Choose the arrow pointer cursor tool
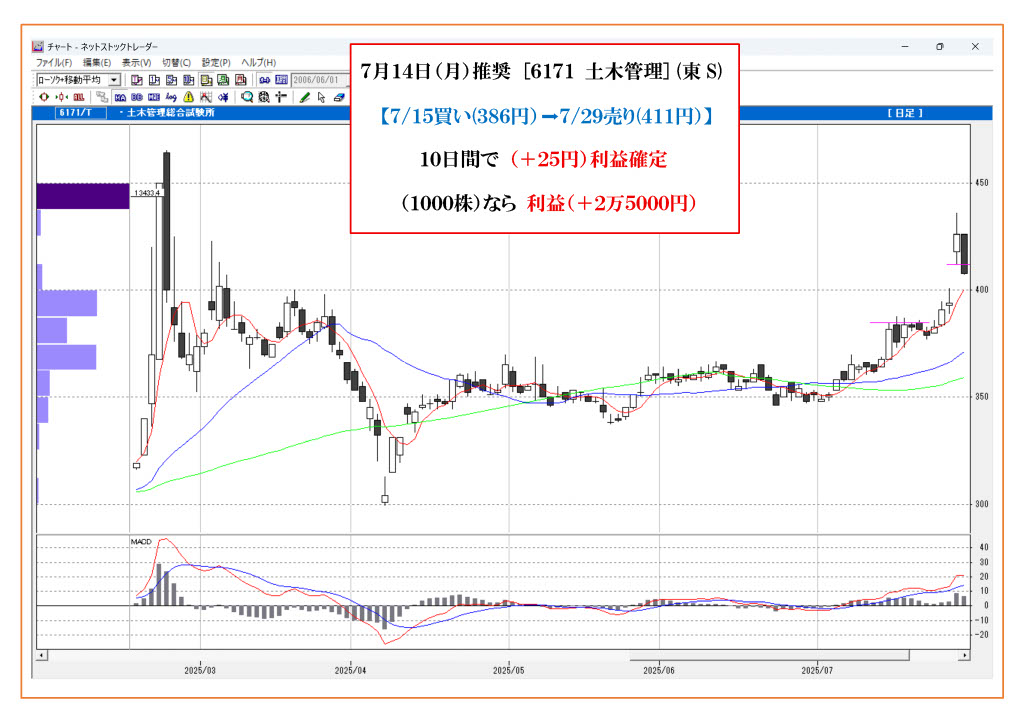1024x726 pixels. click(322, 97)
